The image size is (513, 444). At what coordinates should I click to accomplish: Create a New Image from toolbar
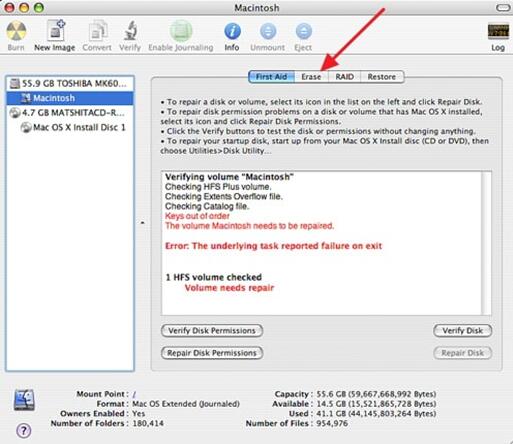(55, 31)
